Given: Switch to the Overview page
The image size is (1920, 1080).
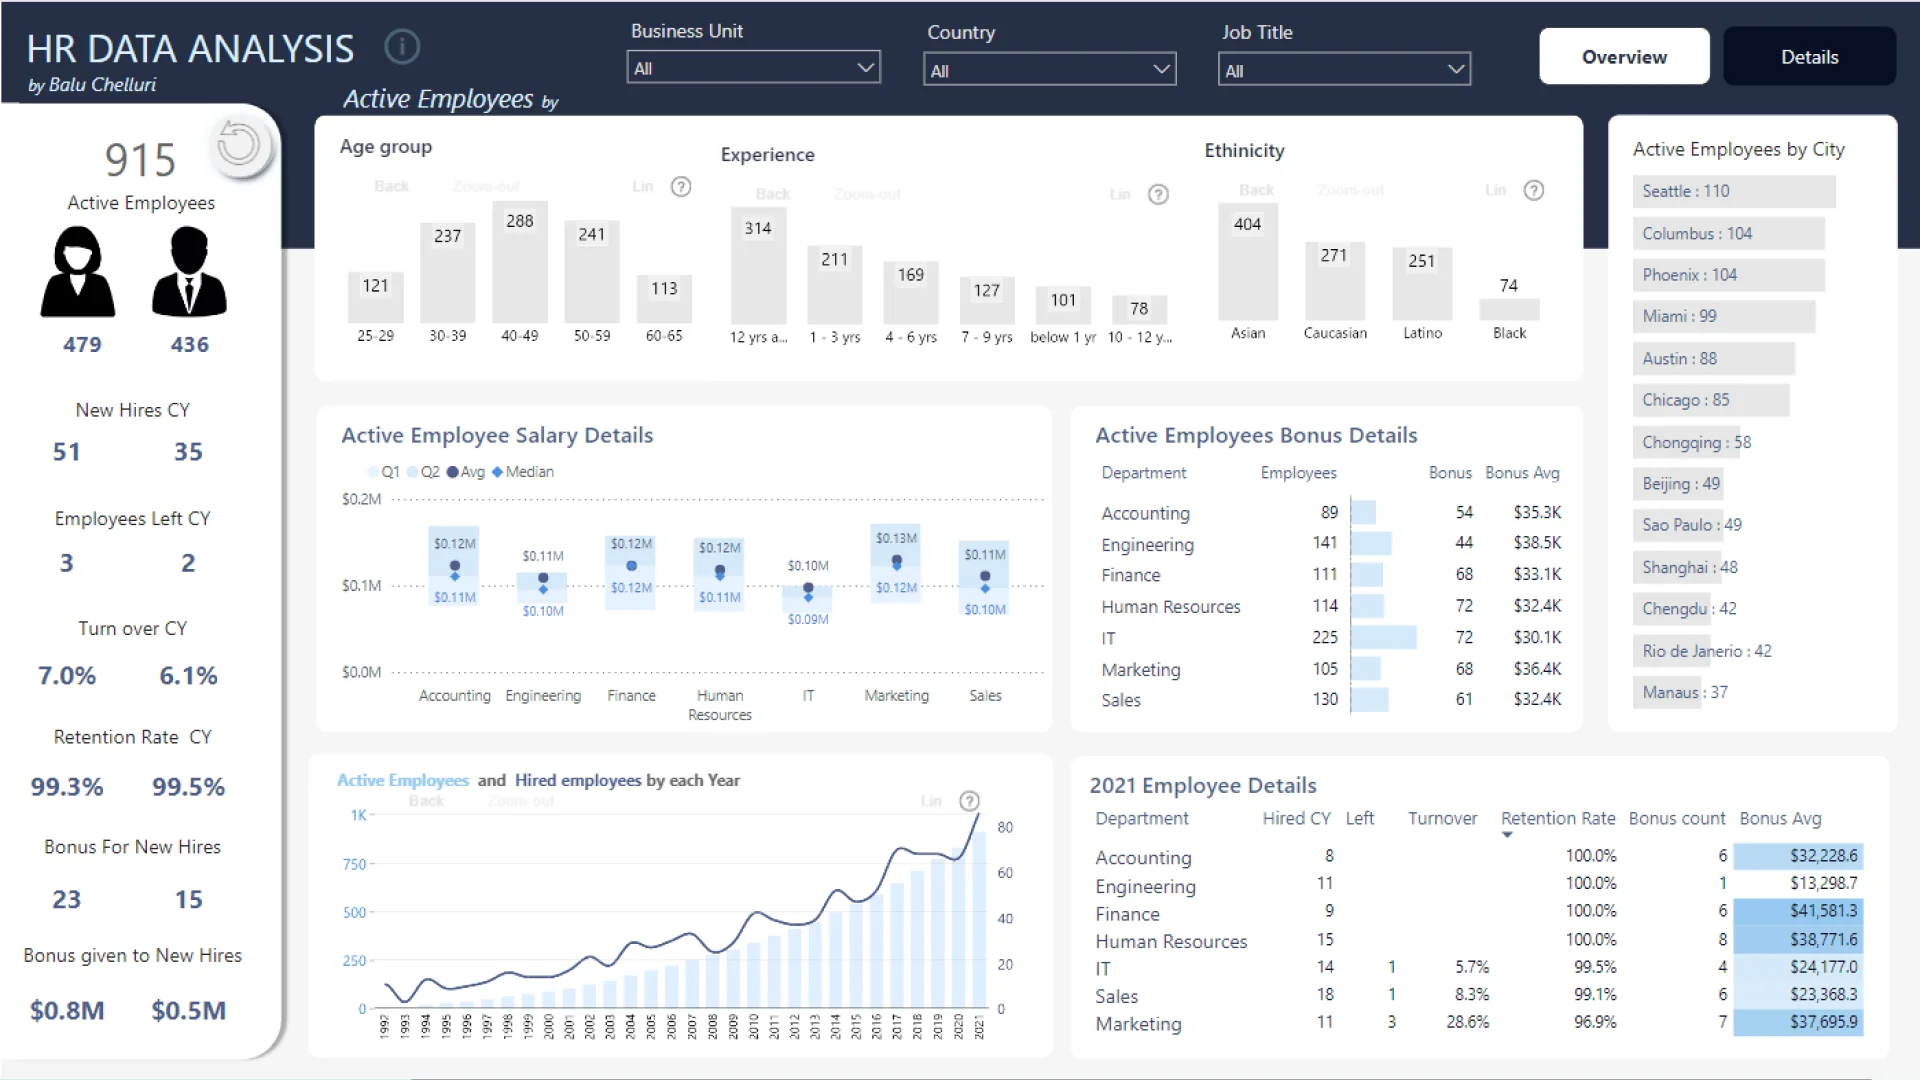Looking at the screenshot, I should [x=1624, y=57].
